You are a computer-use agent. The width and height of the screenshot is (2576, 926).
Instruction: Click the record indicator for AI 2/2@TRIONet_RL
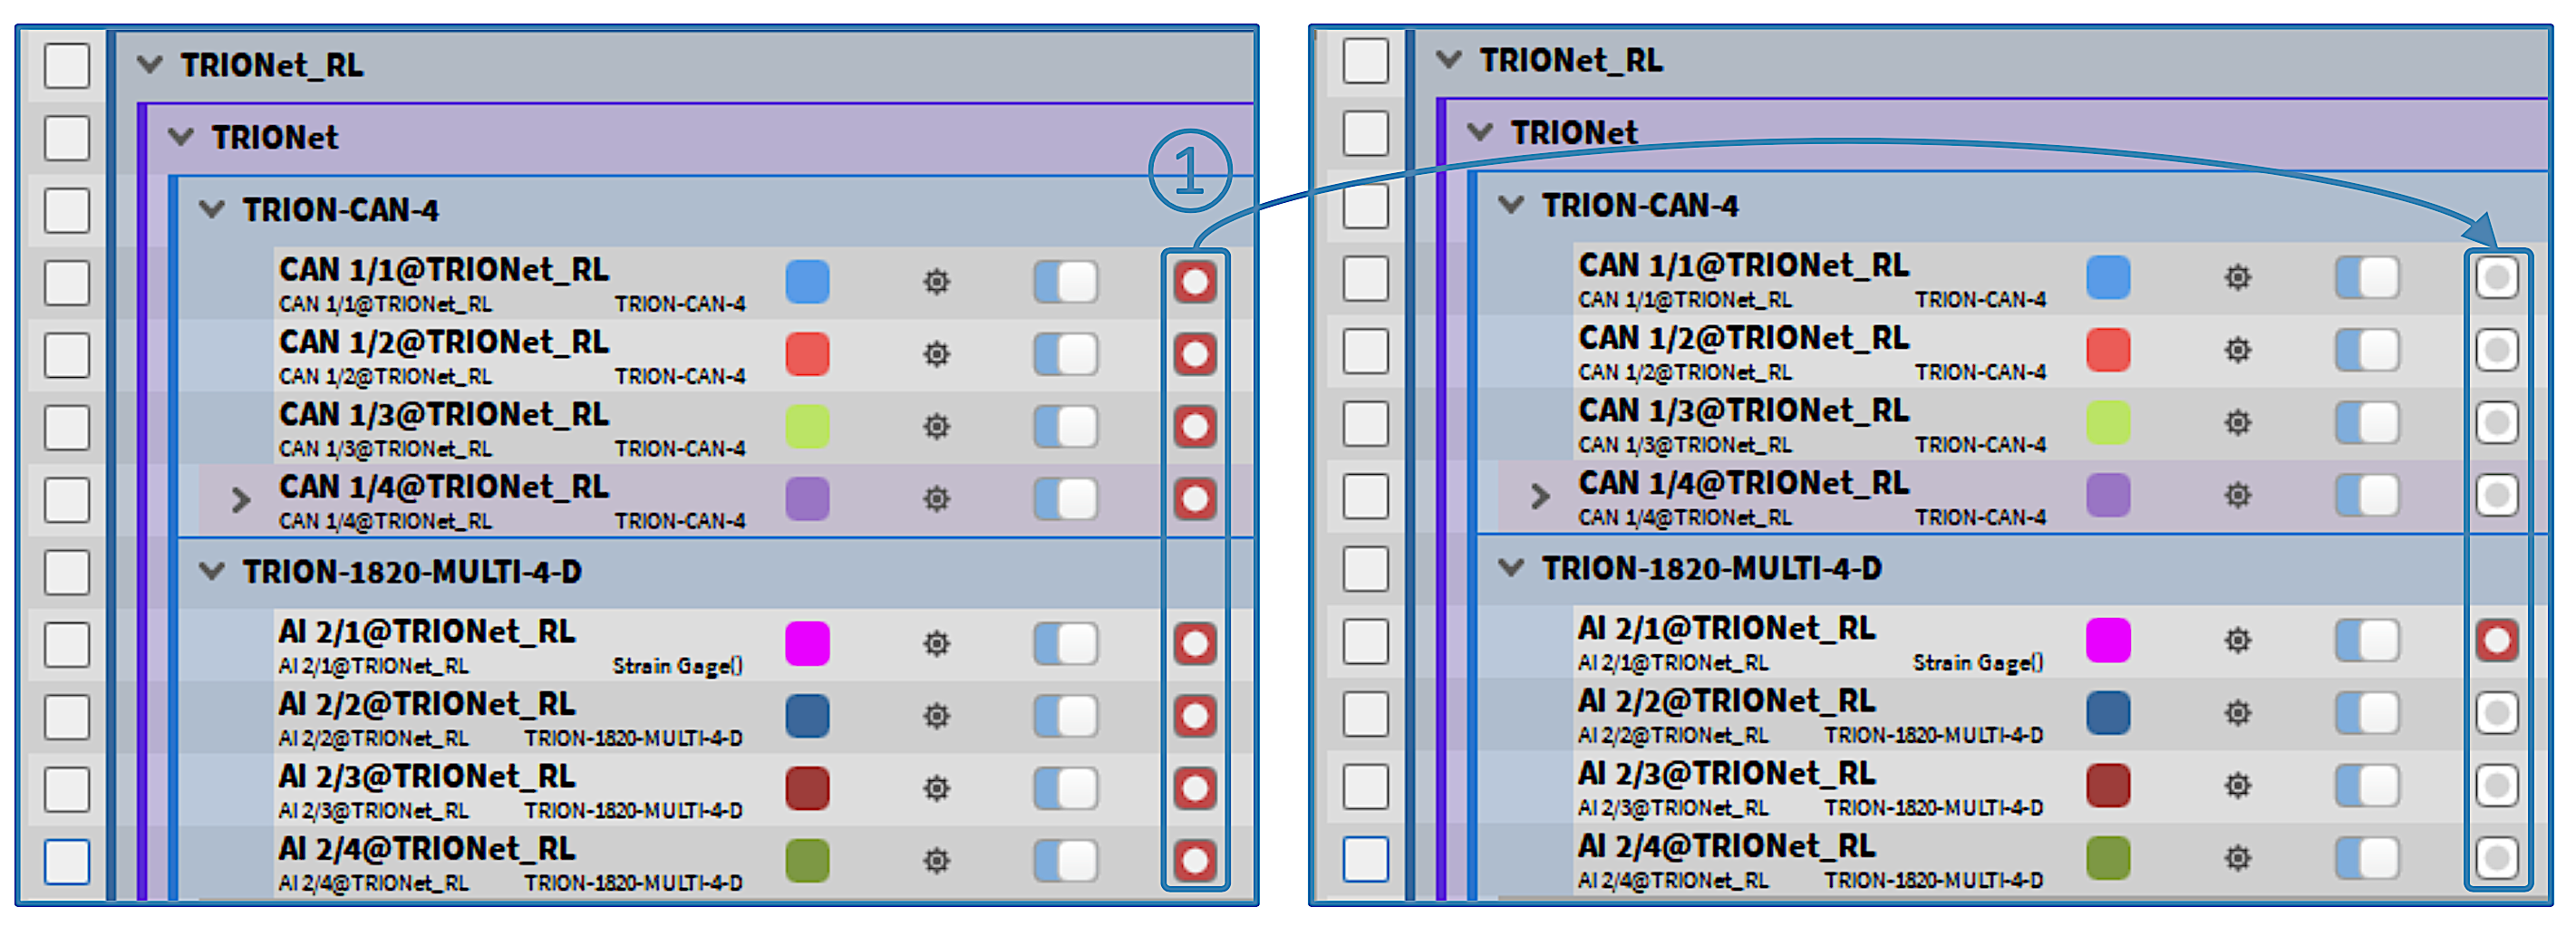tap(1196, 716)
